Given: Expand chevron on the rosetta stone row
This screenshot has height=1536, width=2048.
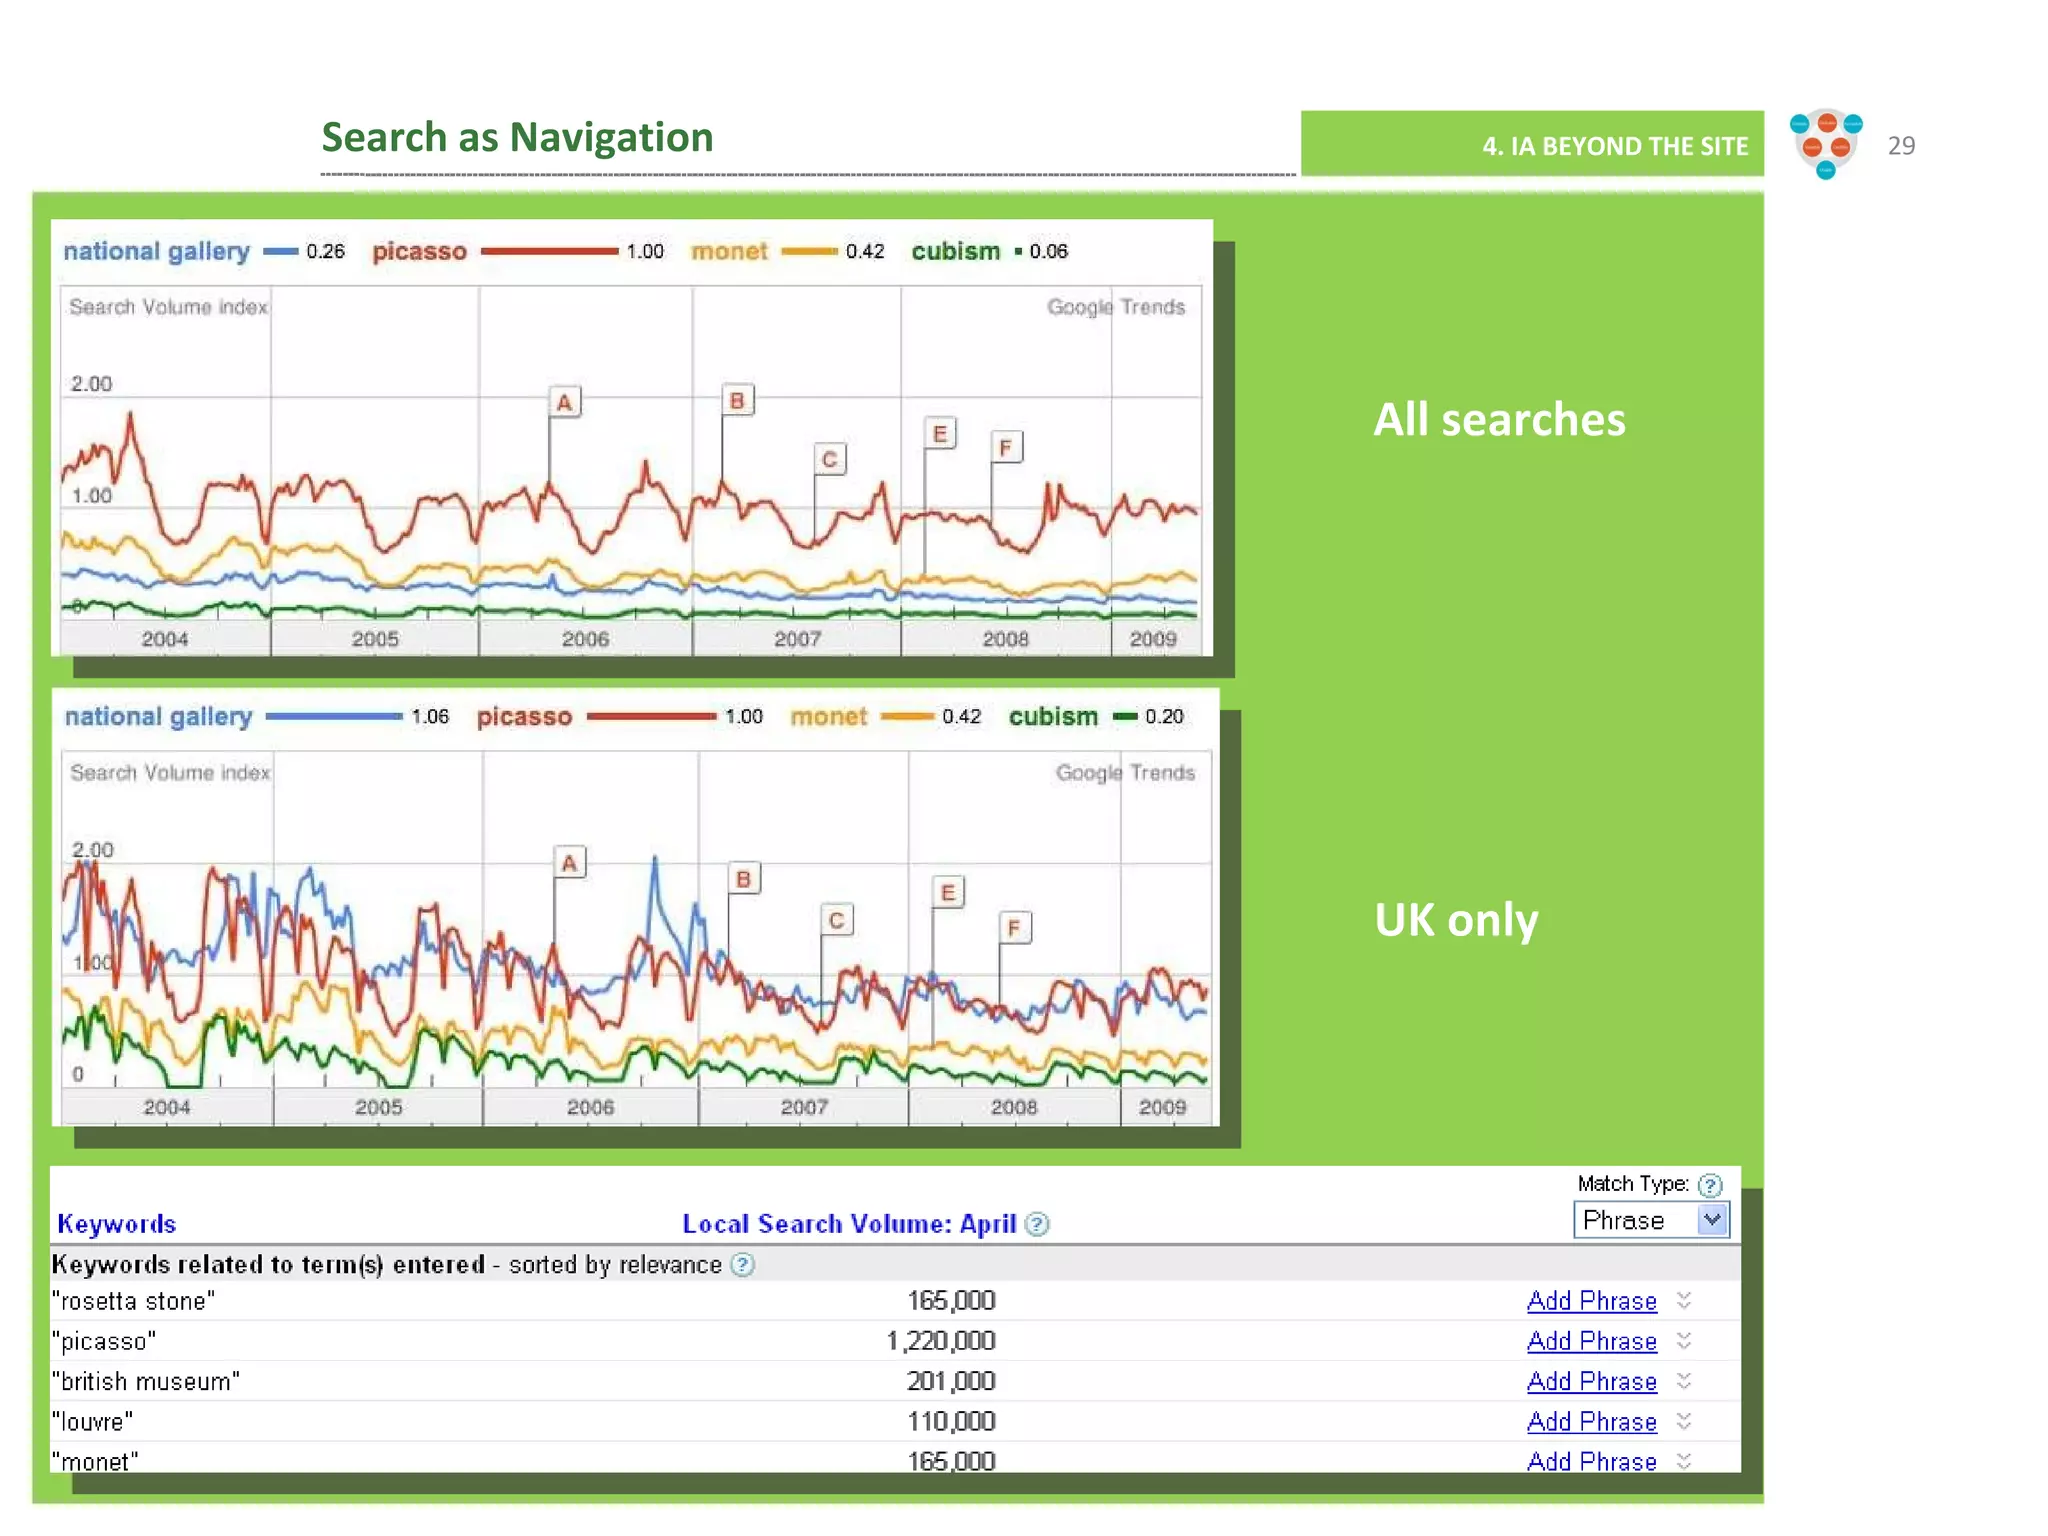Looking at the screenshot, I should [x=1684, y=1300].
